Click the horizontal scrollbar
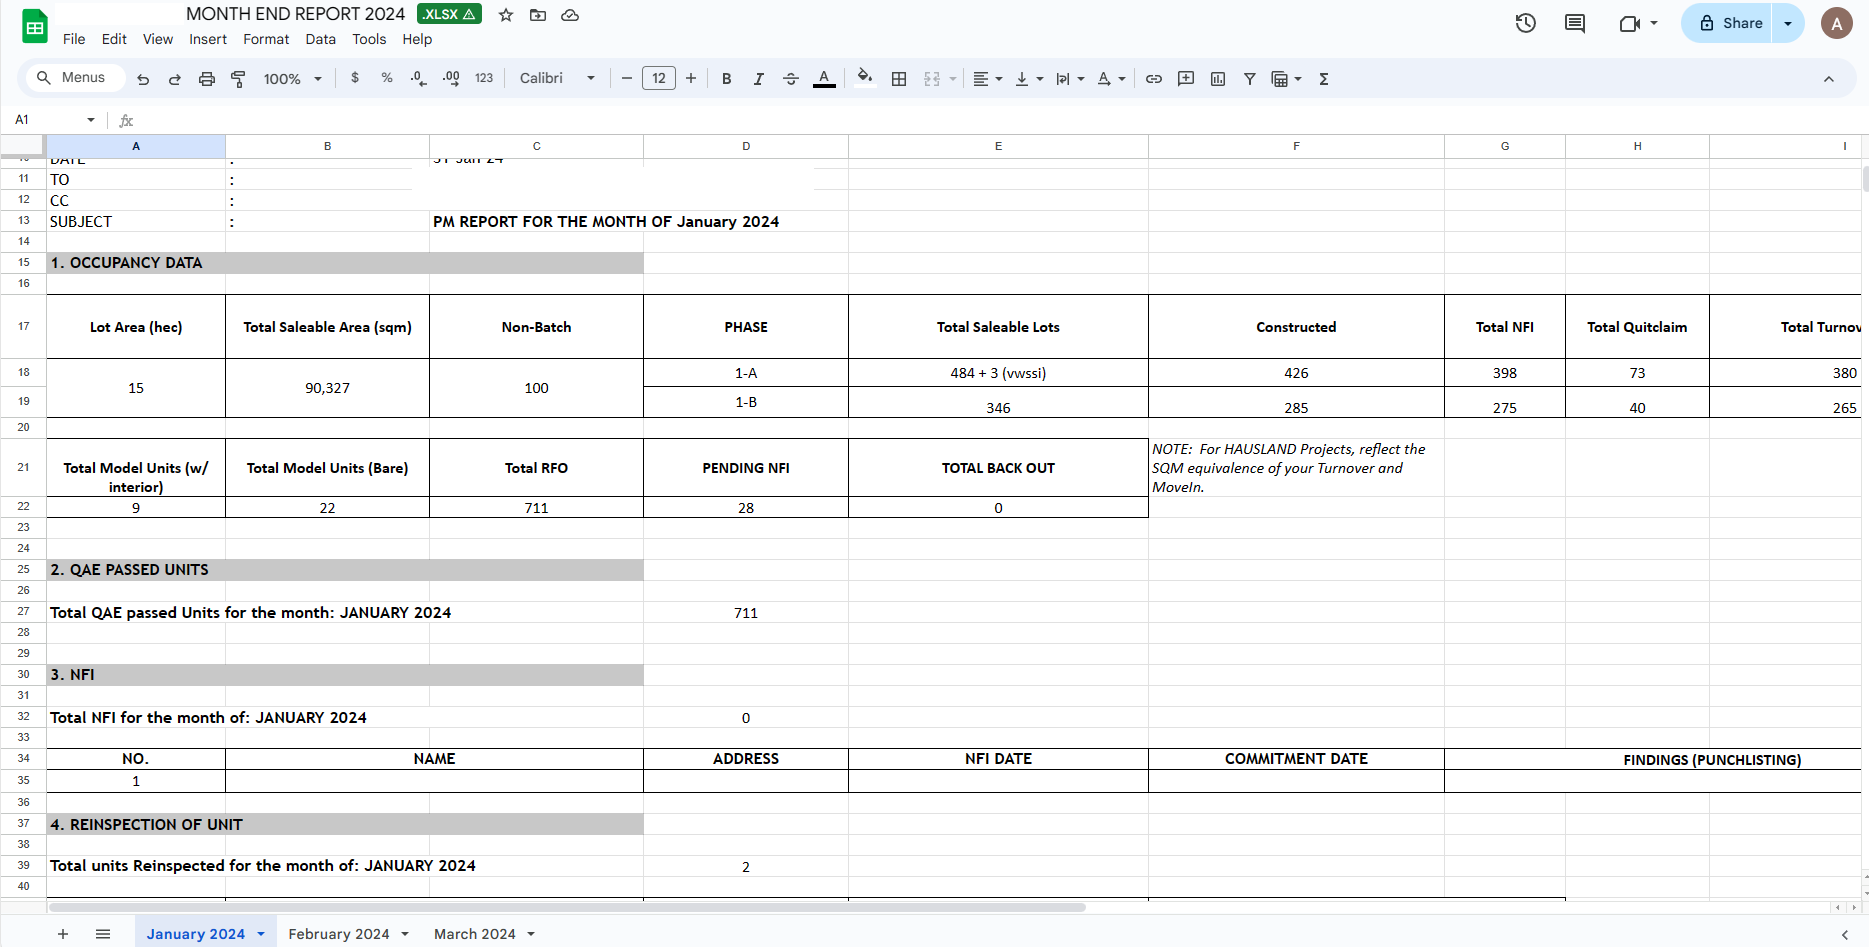1869x947 pixels. (567, 907)
